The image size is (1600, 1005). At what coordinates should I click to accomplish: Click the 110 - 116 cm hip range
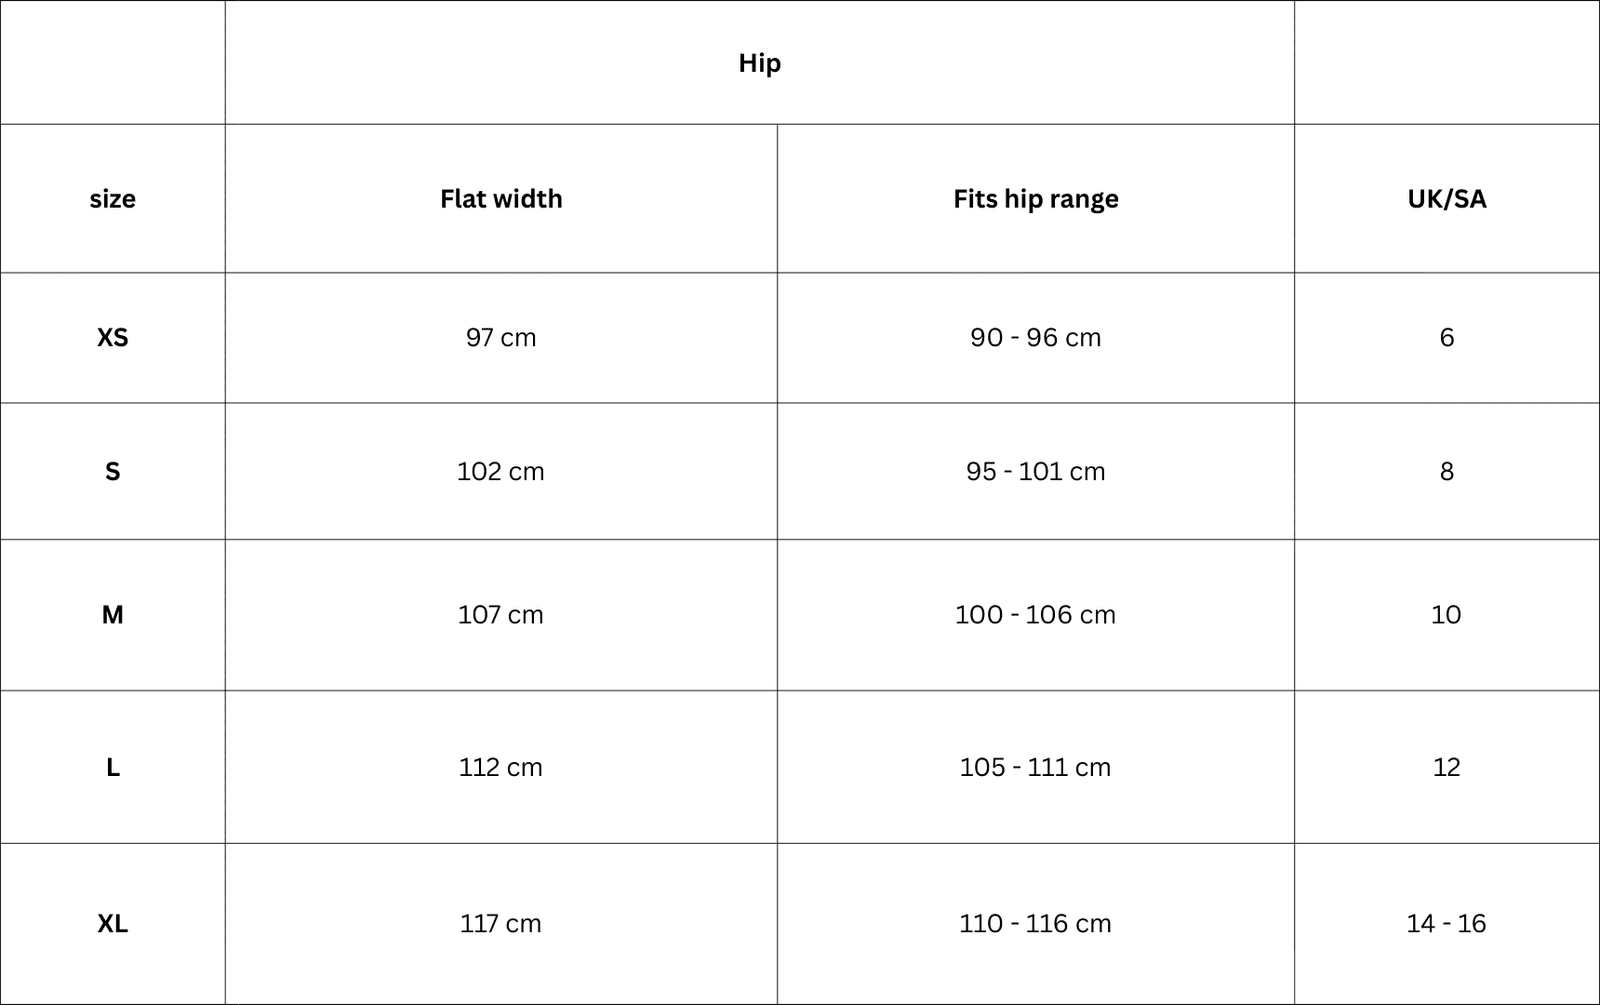pyautogui.click(x=1035, y=924)
